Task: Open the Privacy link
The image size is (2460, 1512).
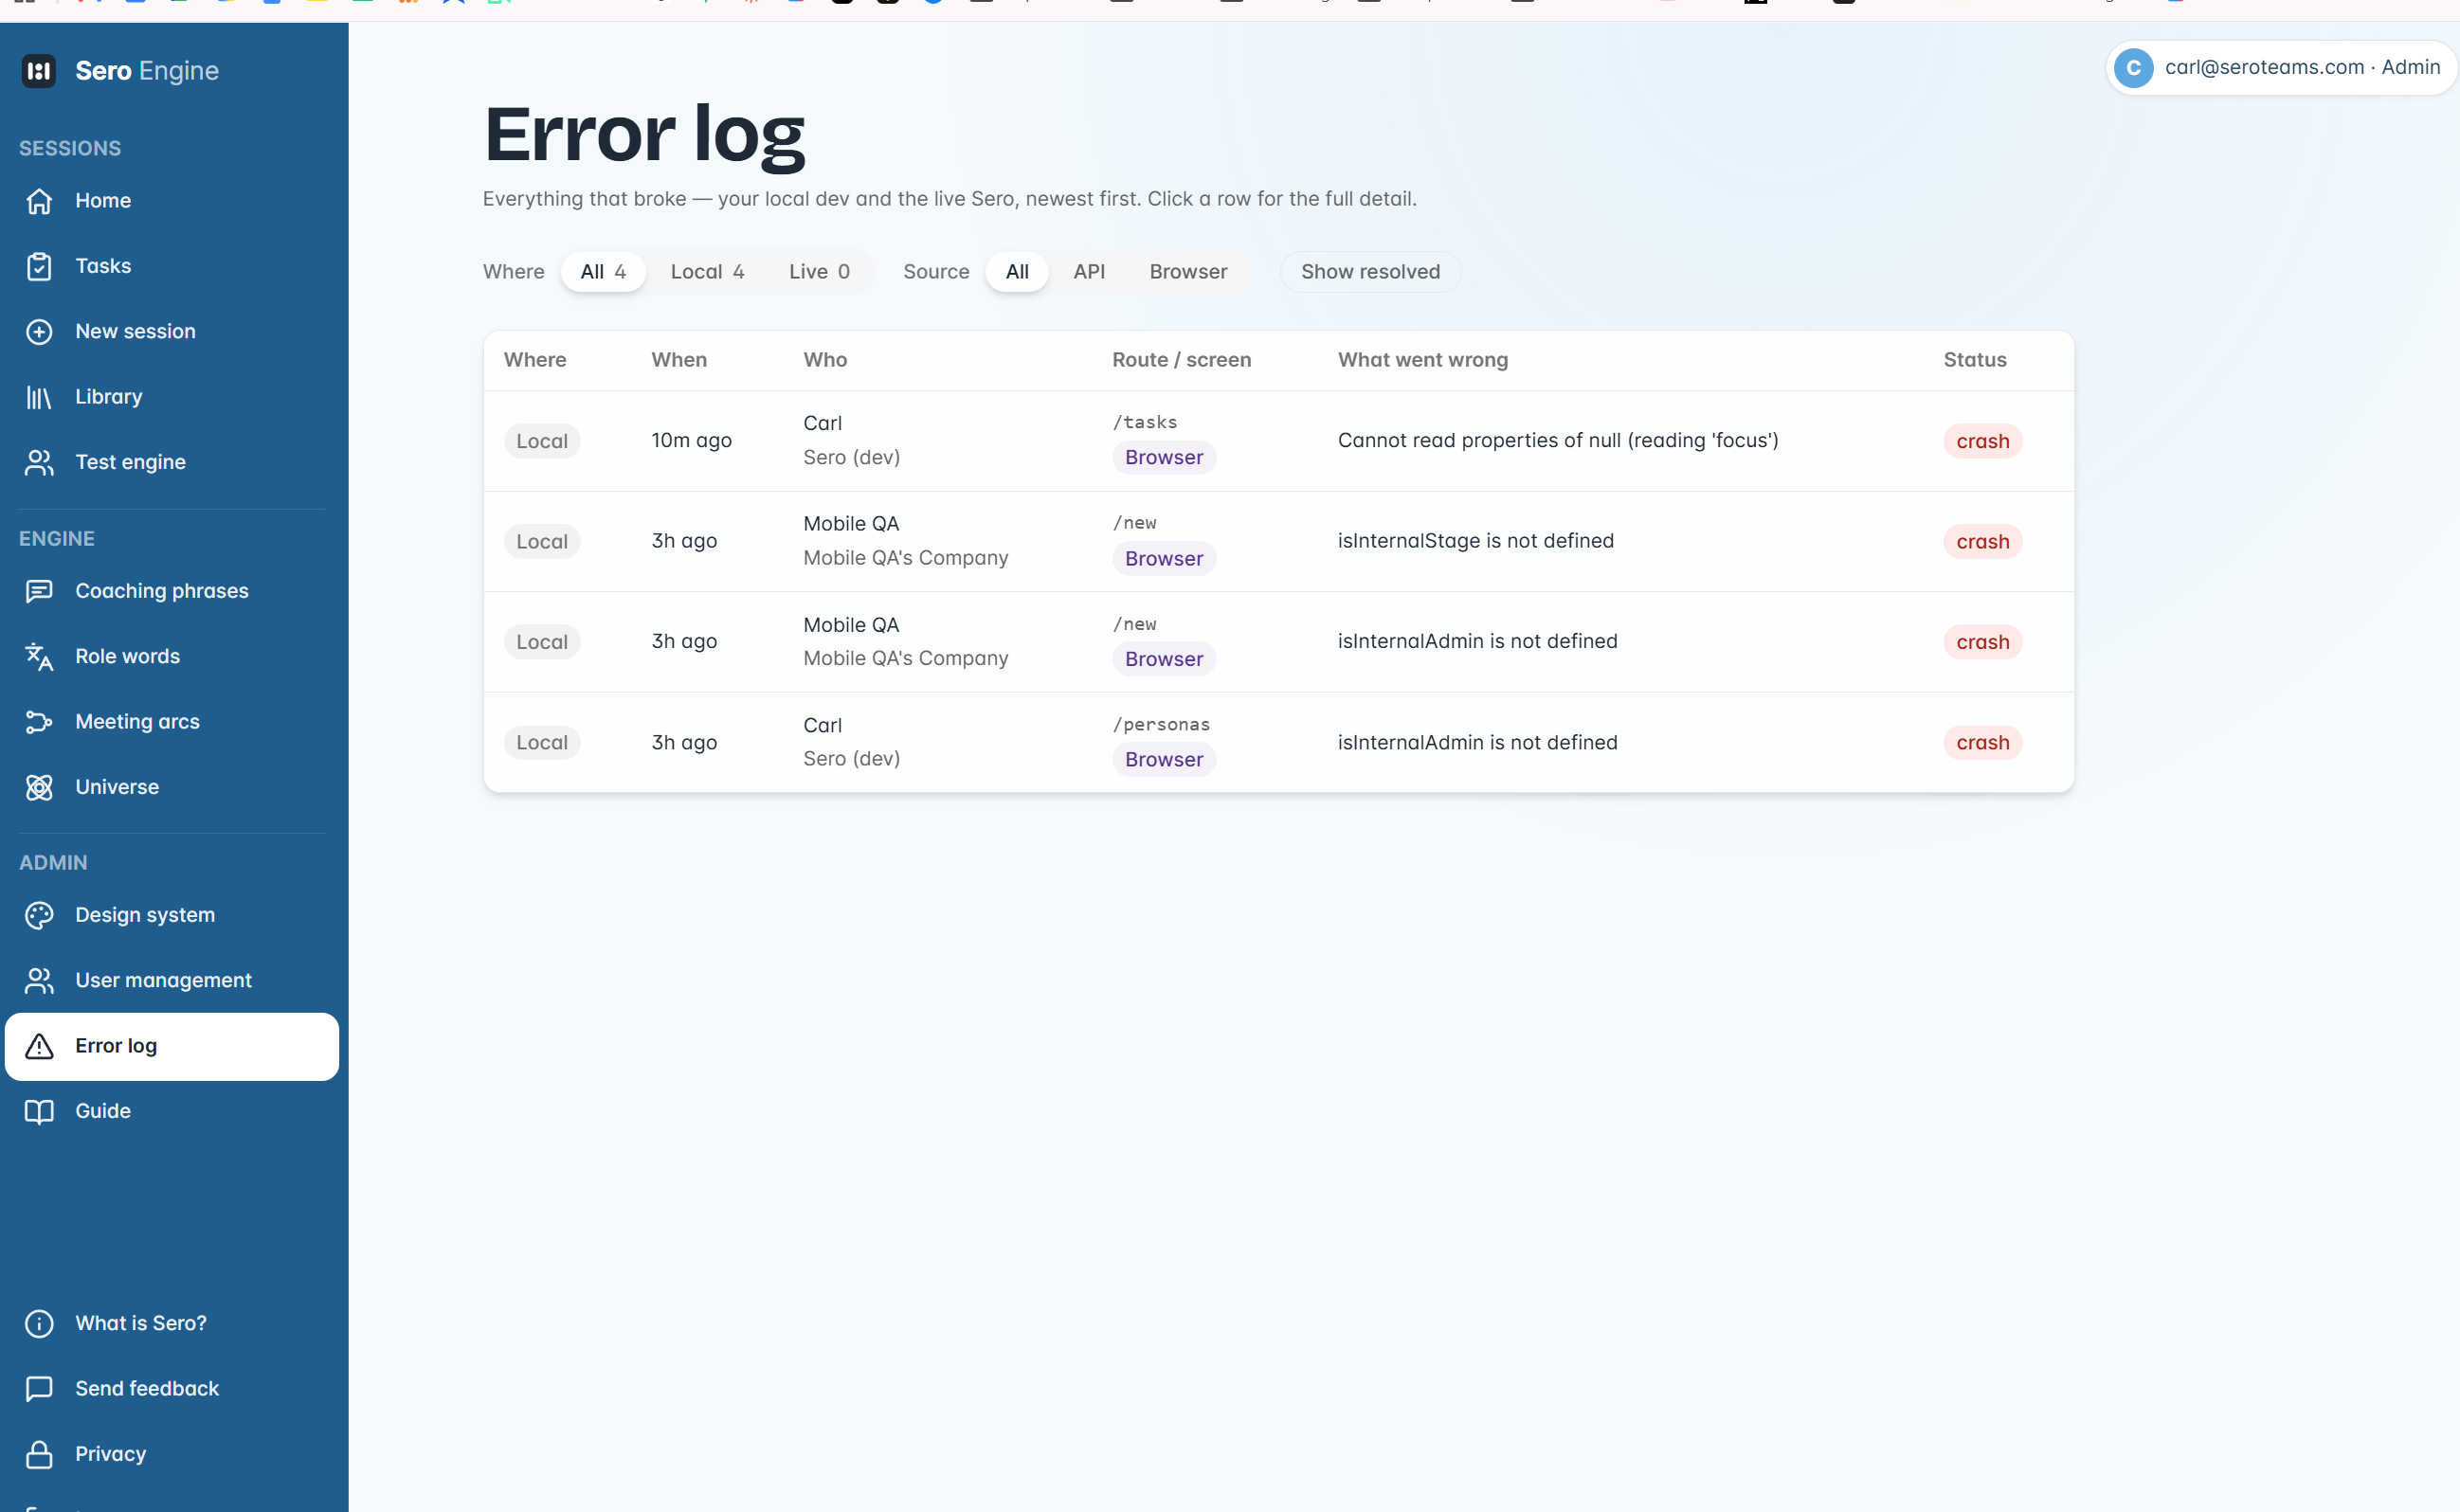Action: click(172, 1454)
